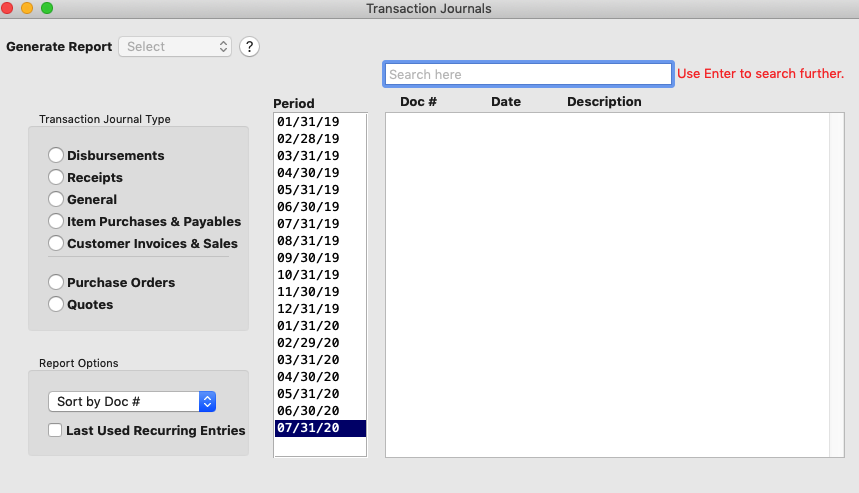Select period 12/31/19
Viewport: 859px width, 493px height.
point(320,308)
